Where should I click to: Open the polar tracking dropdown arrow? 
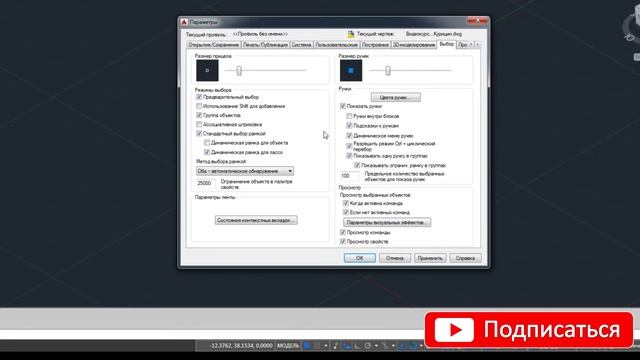(x=376, y=346)
